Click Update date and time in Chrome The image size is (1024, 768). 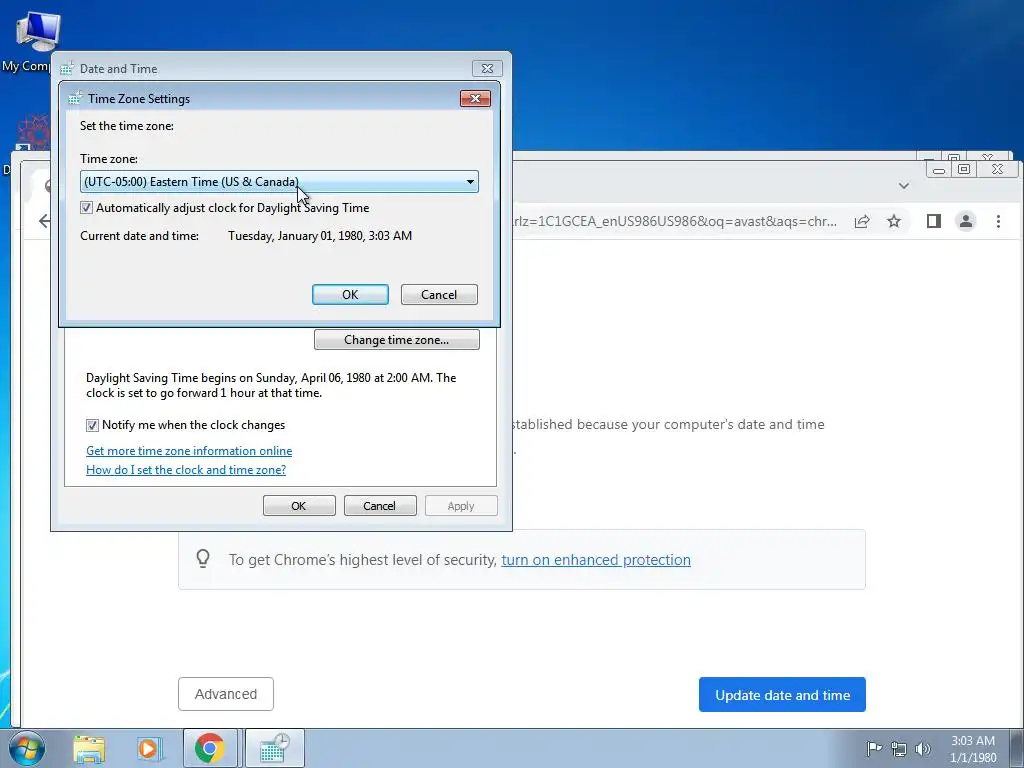click(x=782, y=695)
